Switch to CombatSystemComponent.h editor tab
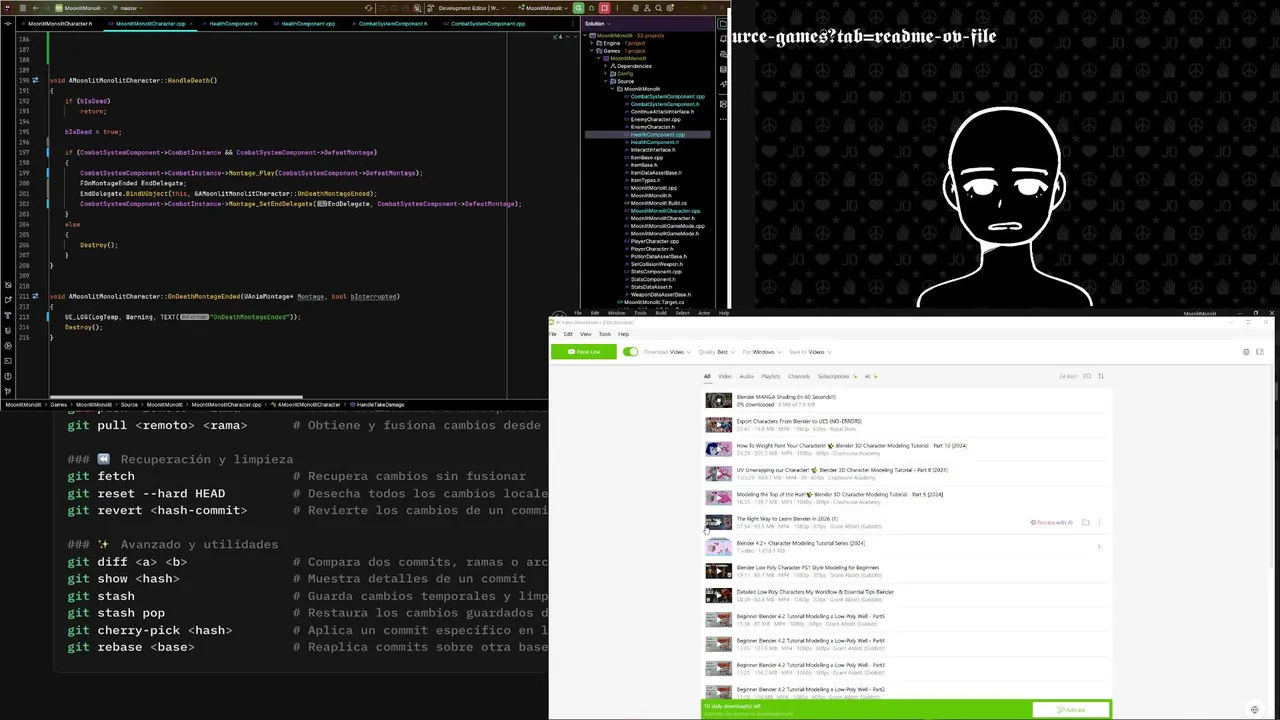The image size is (1280, 720). tap(392, 24)
